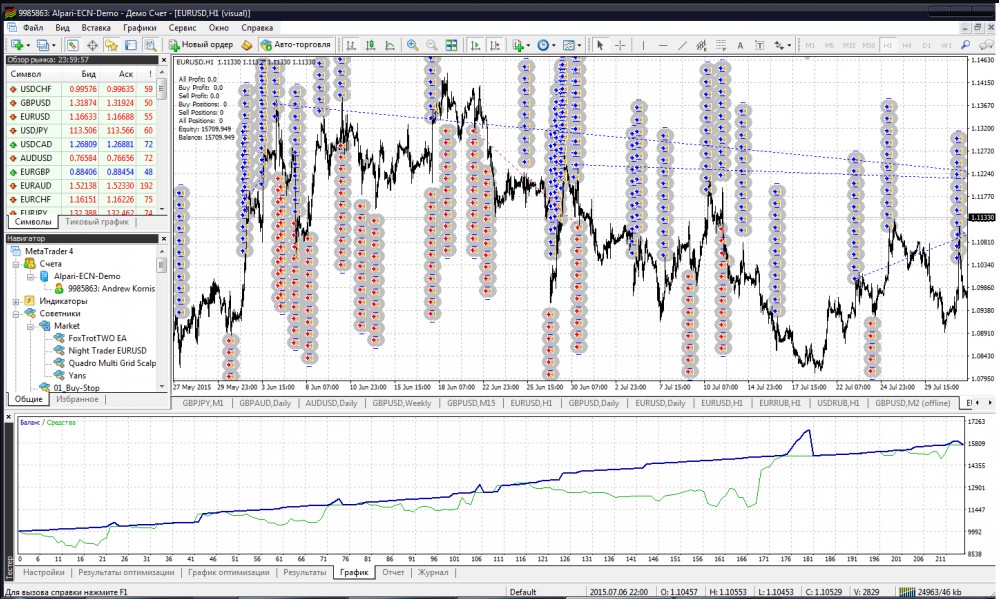The width and height of the screenshot is (999, 599).
Task: Expand the Индикаторы tree node
Action: (17, 301)
